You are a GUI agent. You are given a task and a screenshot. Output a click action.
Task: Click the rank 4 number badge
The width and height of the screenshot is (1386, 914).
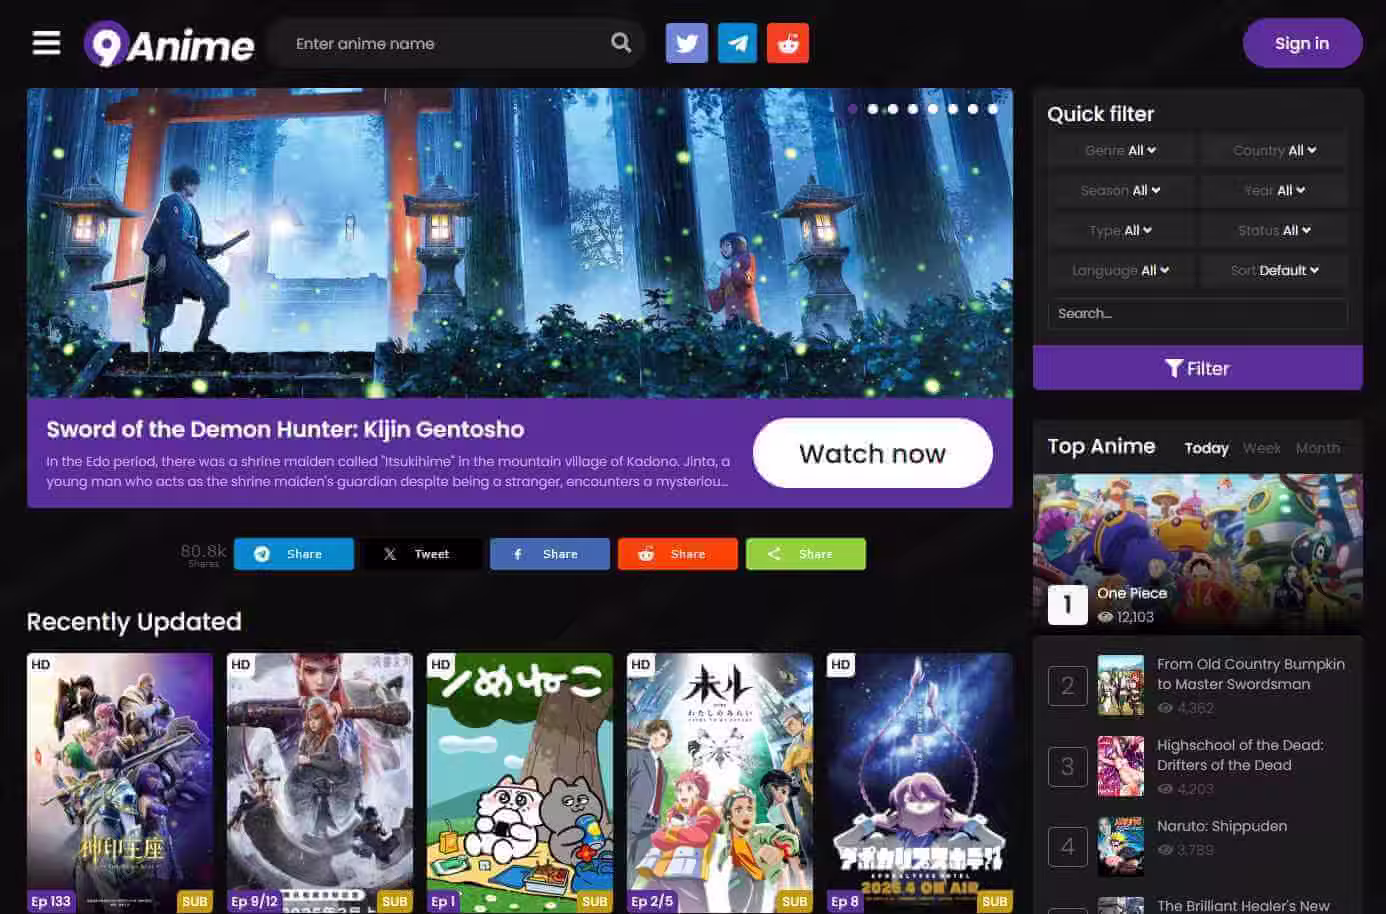point(1067,847)
